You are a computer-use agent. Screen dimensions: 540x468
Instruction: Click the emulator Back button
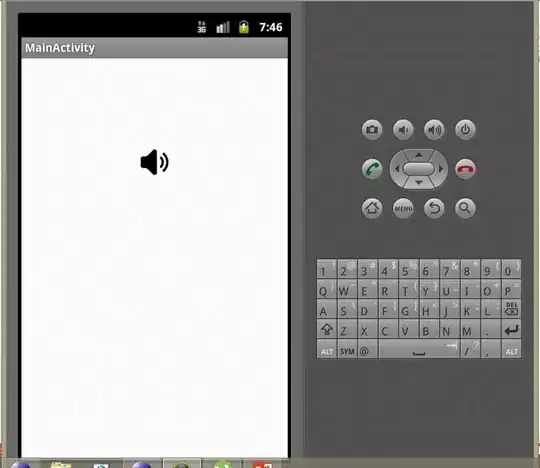click(x=434, y=208)
